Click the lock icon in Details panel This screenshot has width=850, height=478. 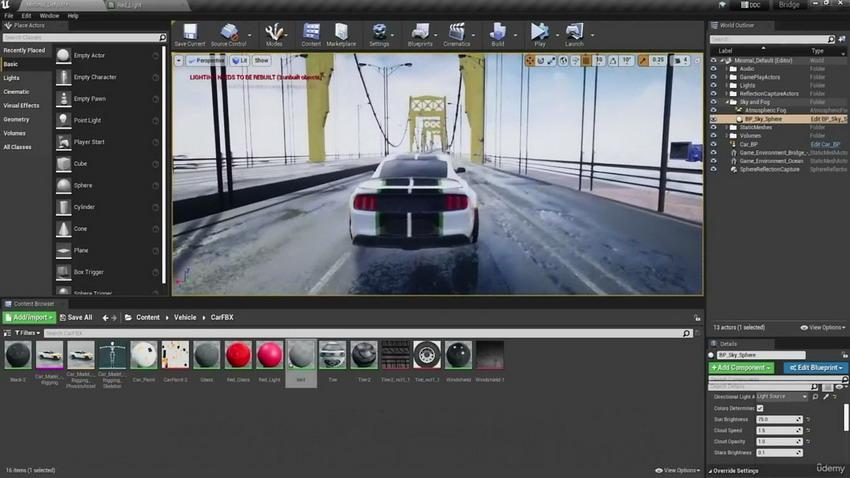coord(845,355)
